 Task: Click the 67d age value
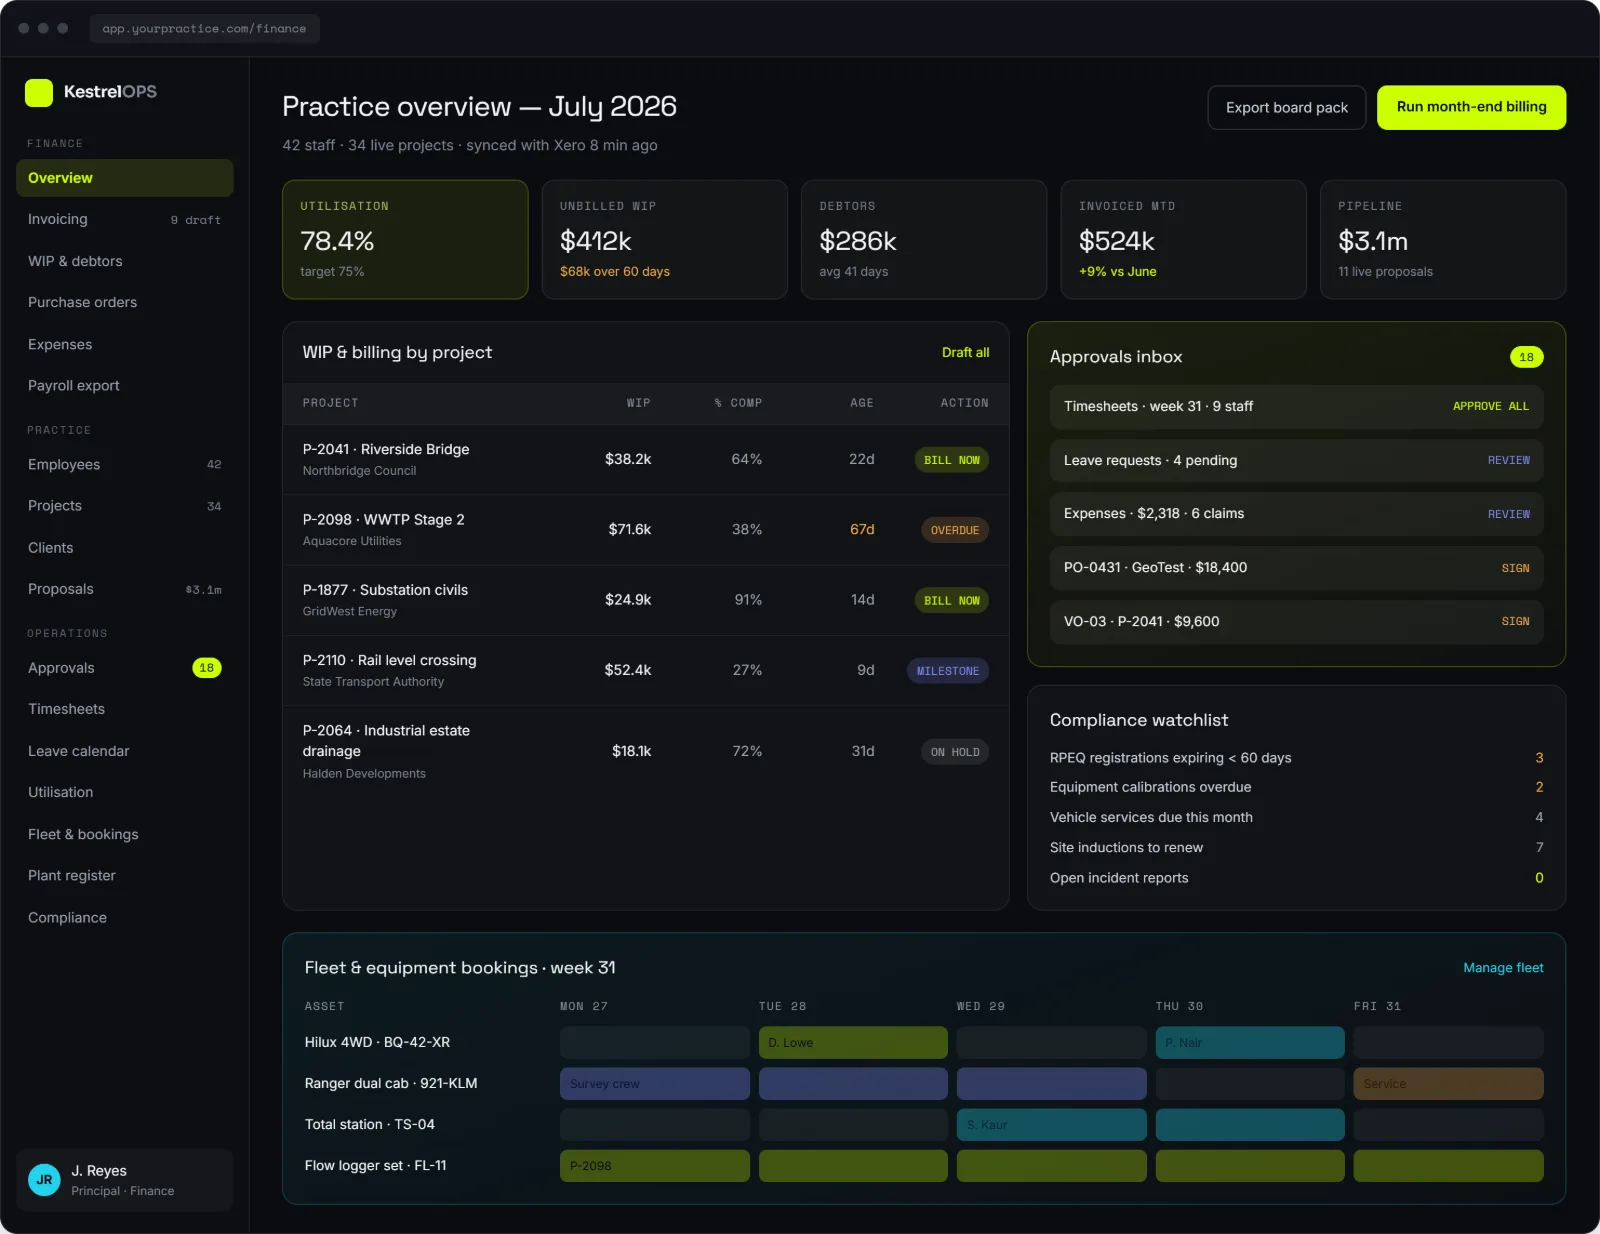tap(862, 529)
